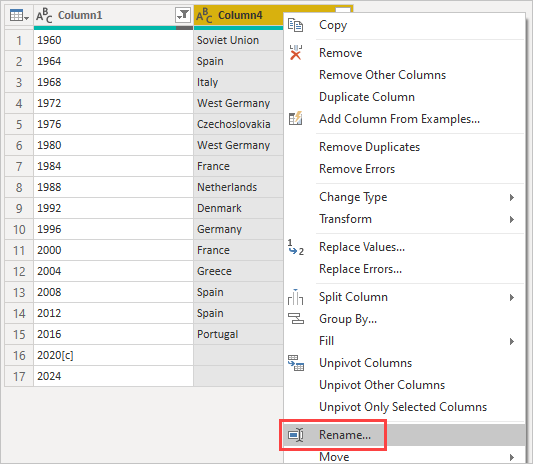Click the Unpivot Columns icon
Viewport: 533px width, 464px height.
[296, 363]
